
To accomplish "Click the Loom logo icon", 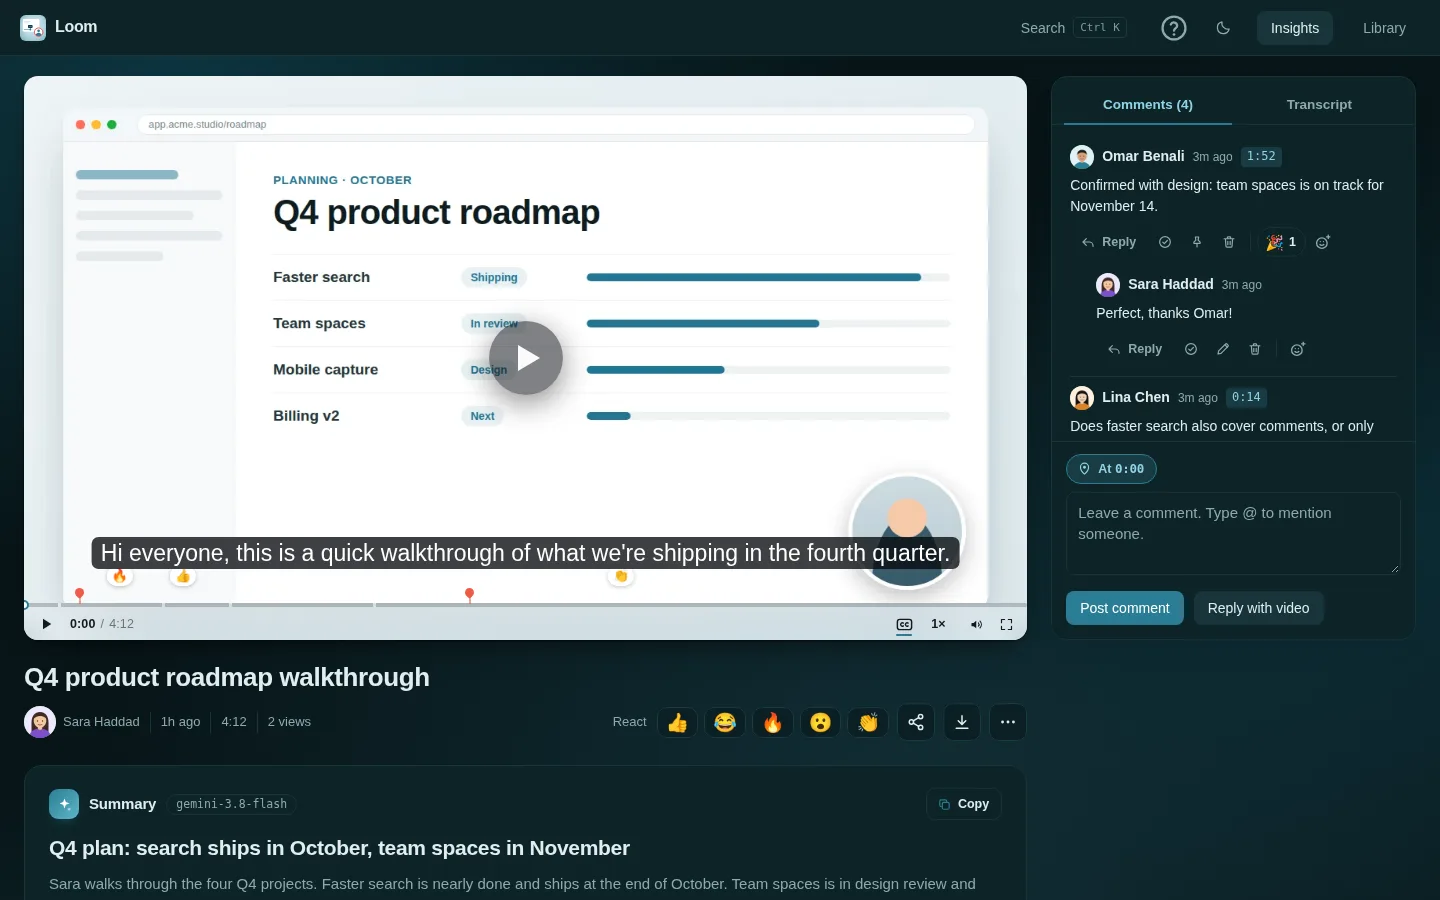I will click(33, 28).
